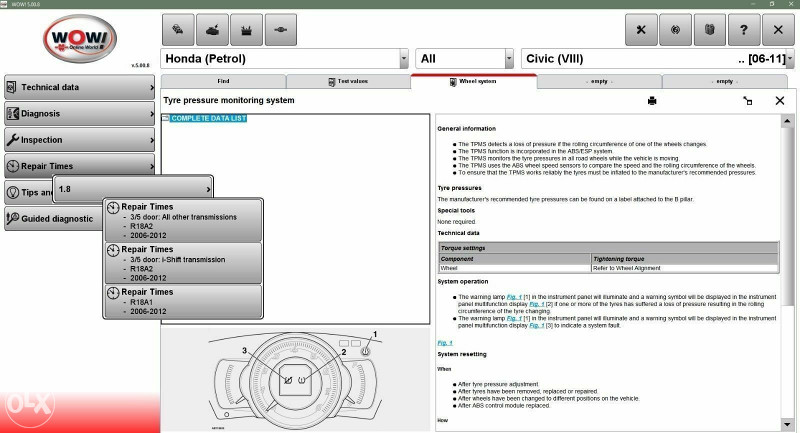Viewport: 800px width, 433px height.
Task: Click the 'Tyre pressures' heading
Action: click(x=459, y=188)
